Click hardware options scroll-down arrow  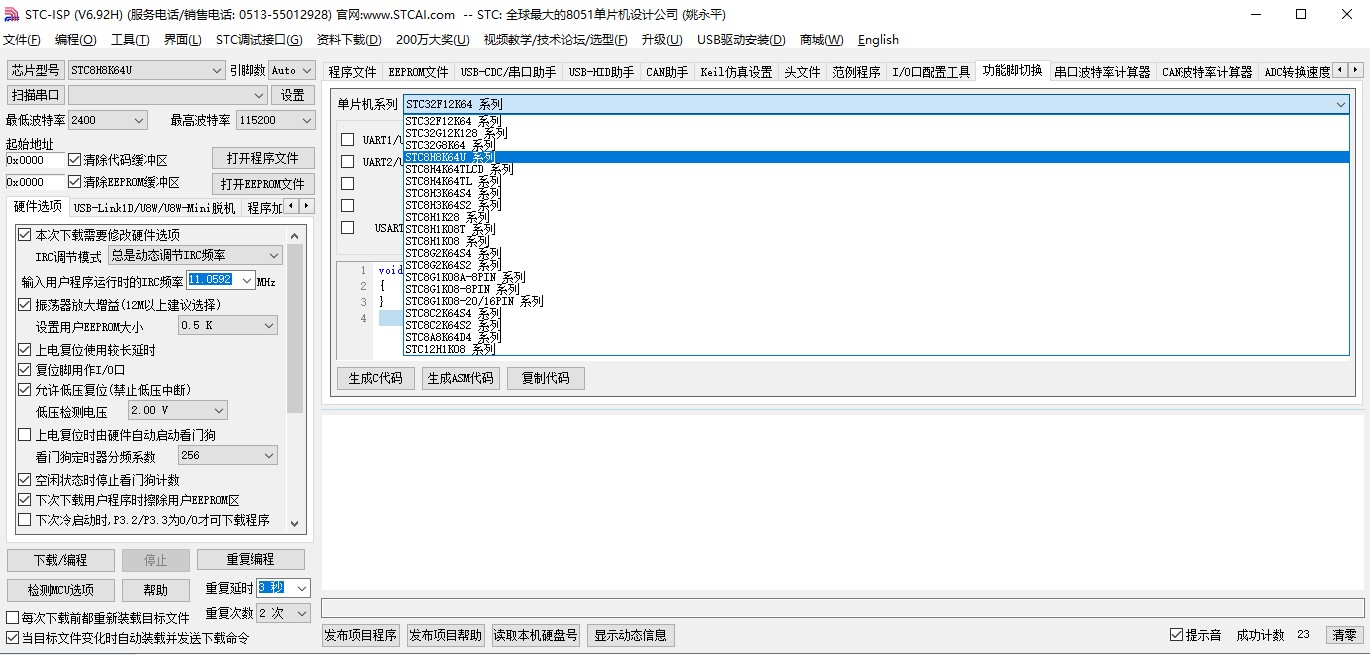(x=295, y=522)
